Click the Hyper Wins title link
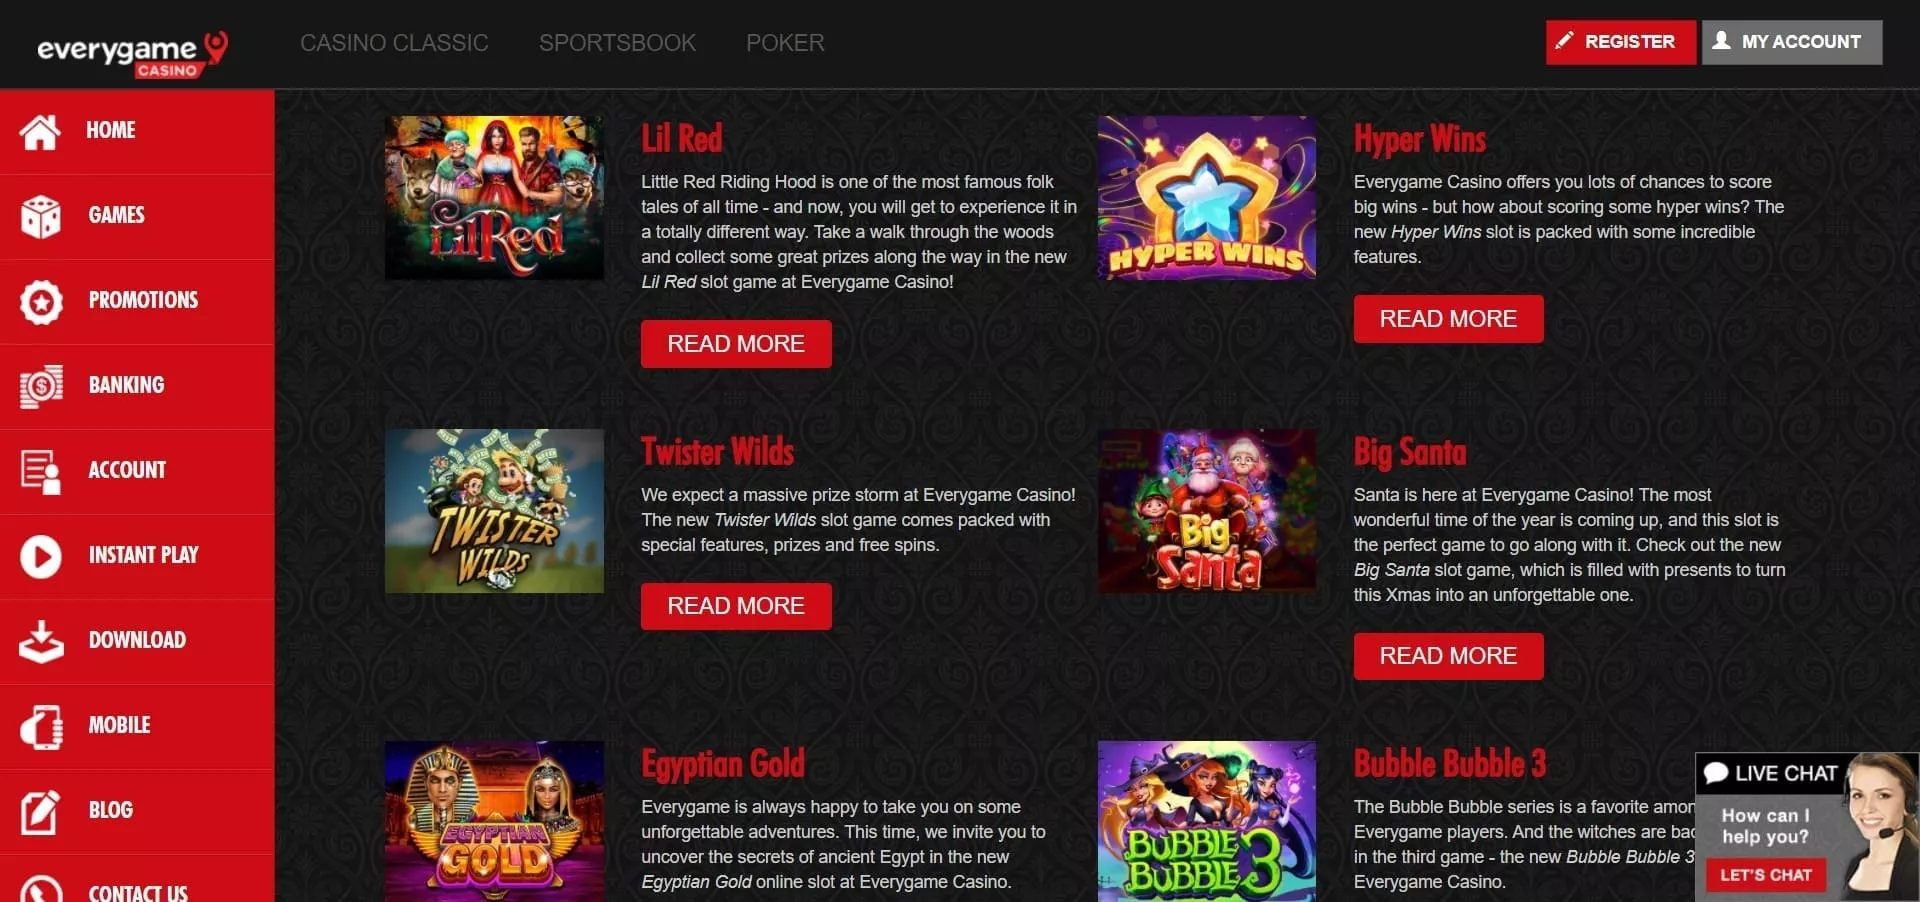 coord(1420,139)
